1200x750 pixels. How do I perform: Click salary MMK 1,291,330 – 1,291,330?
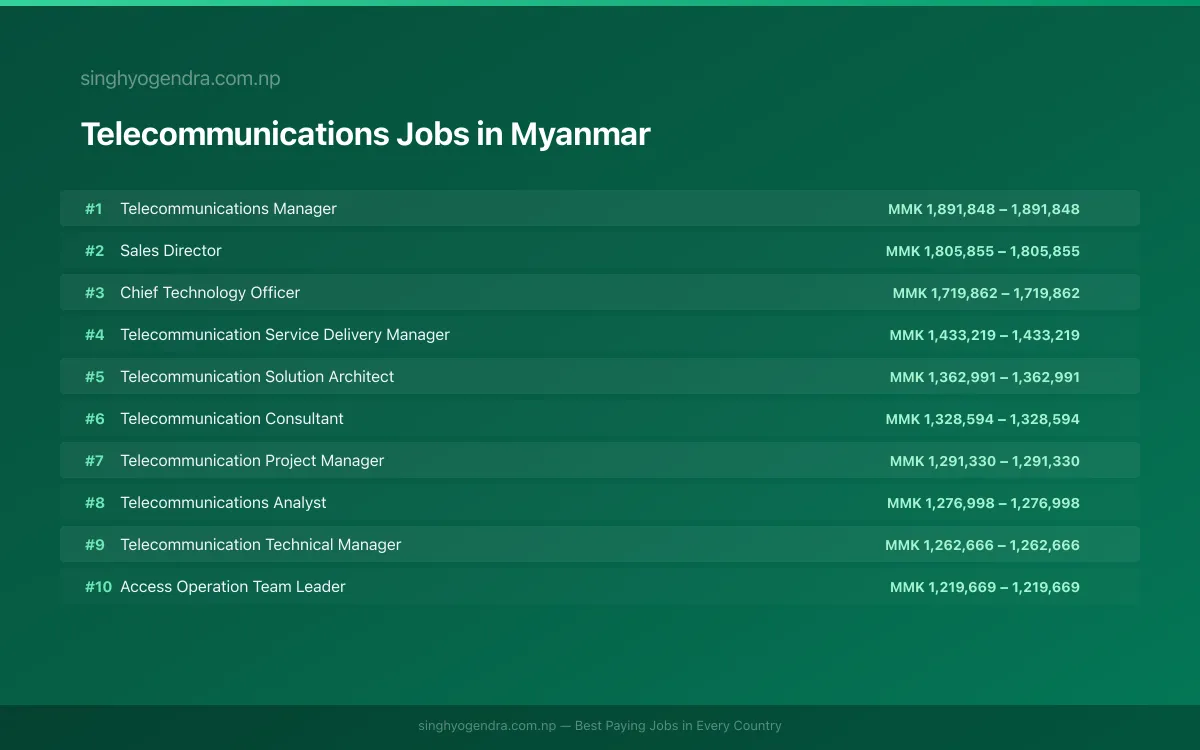tap(985, 461)
